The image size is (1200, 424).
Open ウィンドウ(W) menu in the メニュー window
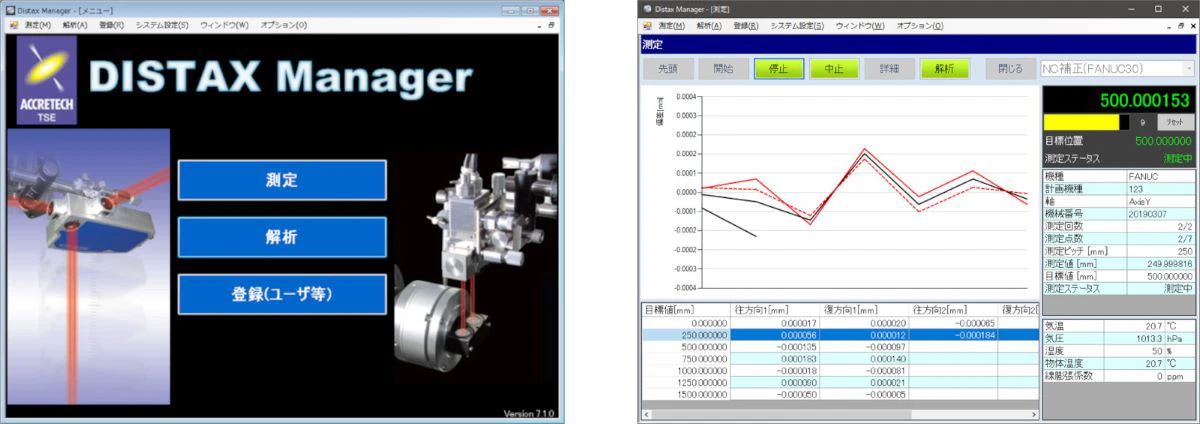[224, 24]
